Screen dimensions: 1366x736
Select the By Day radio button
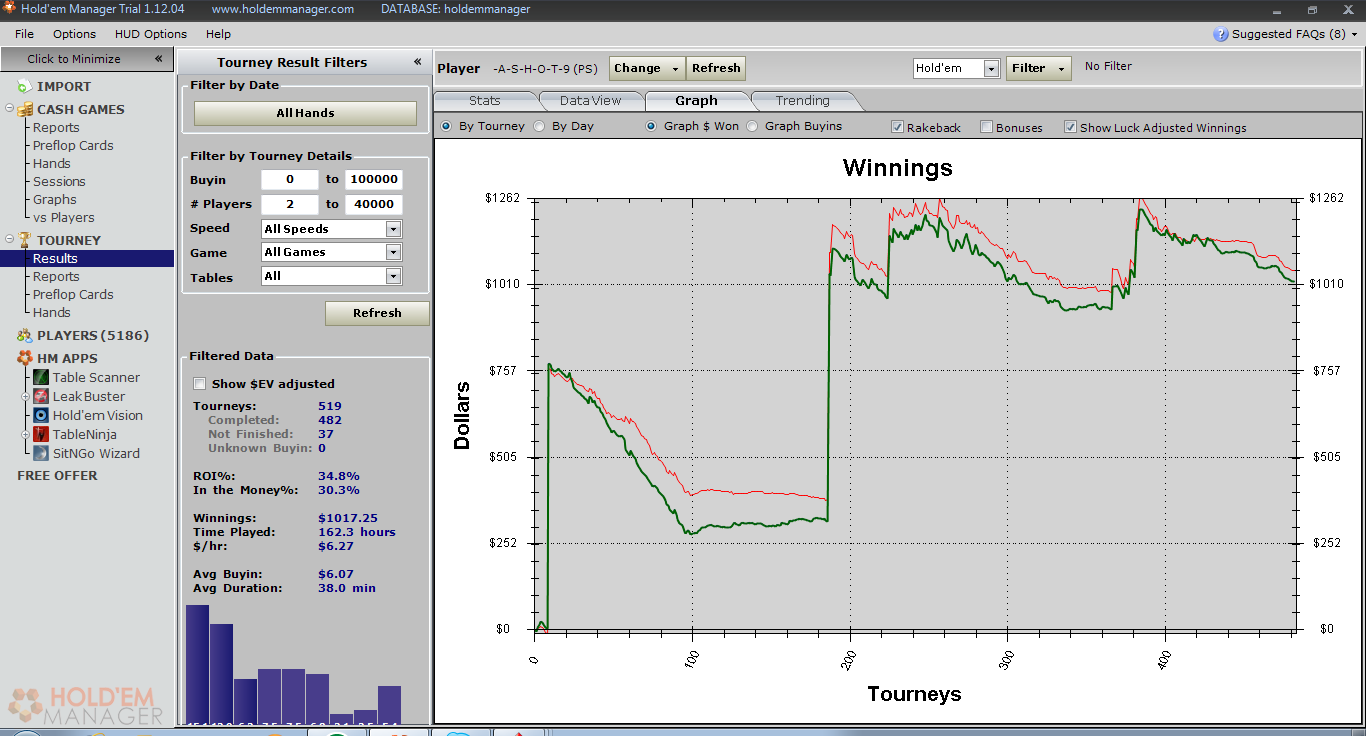coord(539,127)
